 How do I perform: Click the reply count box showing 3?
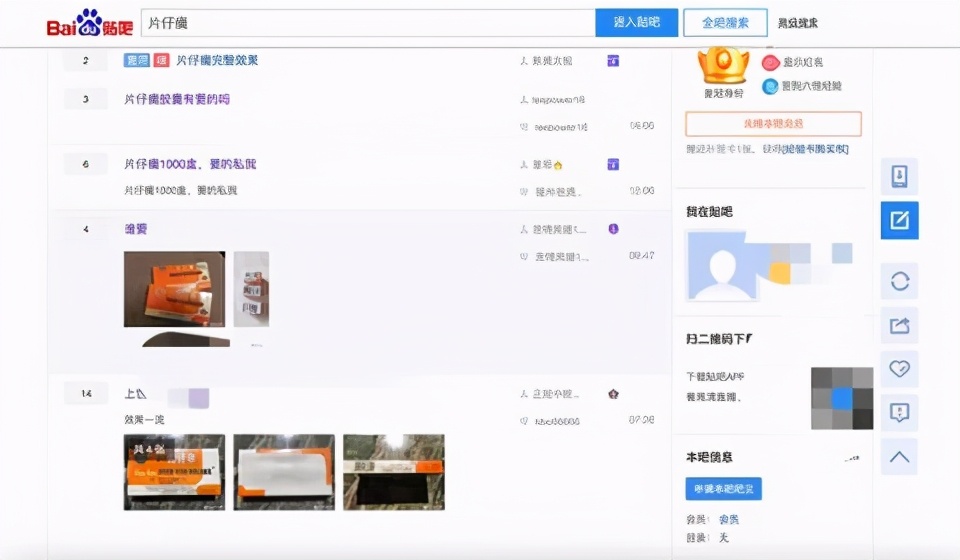[x=86, y=99]
